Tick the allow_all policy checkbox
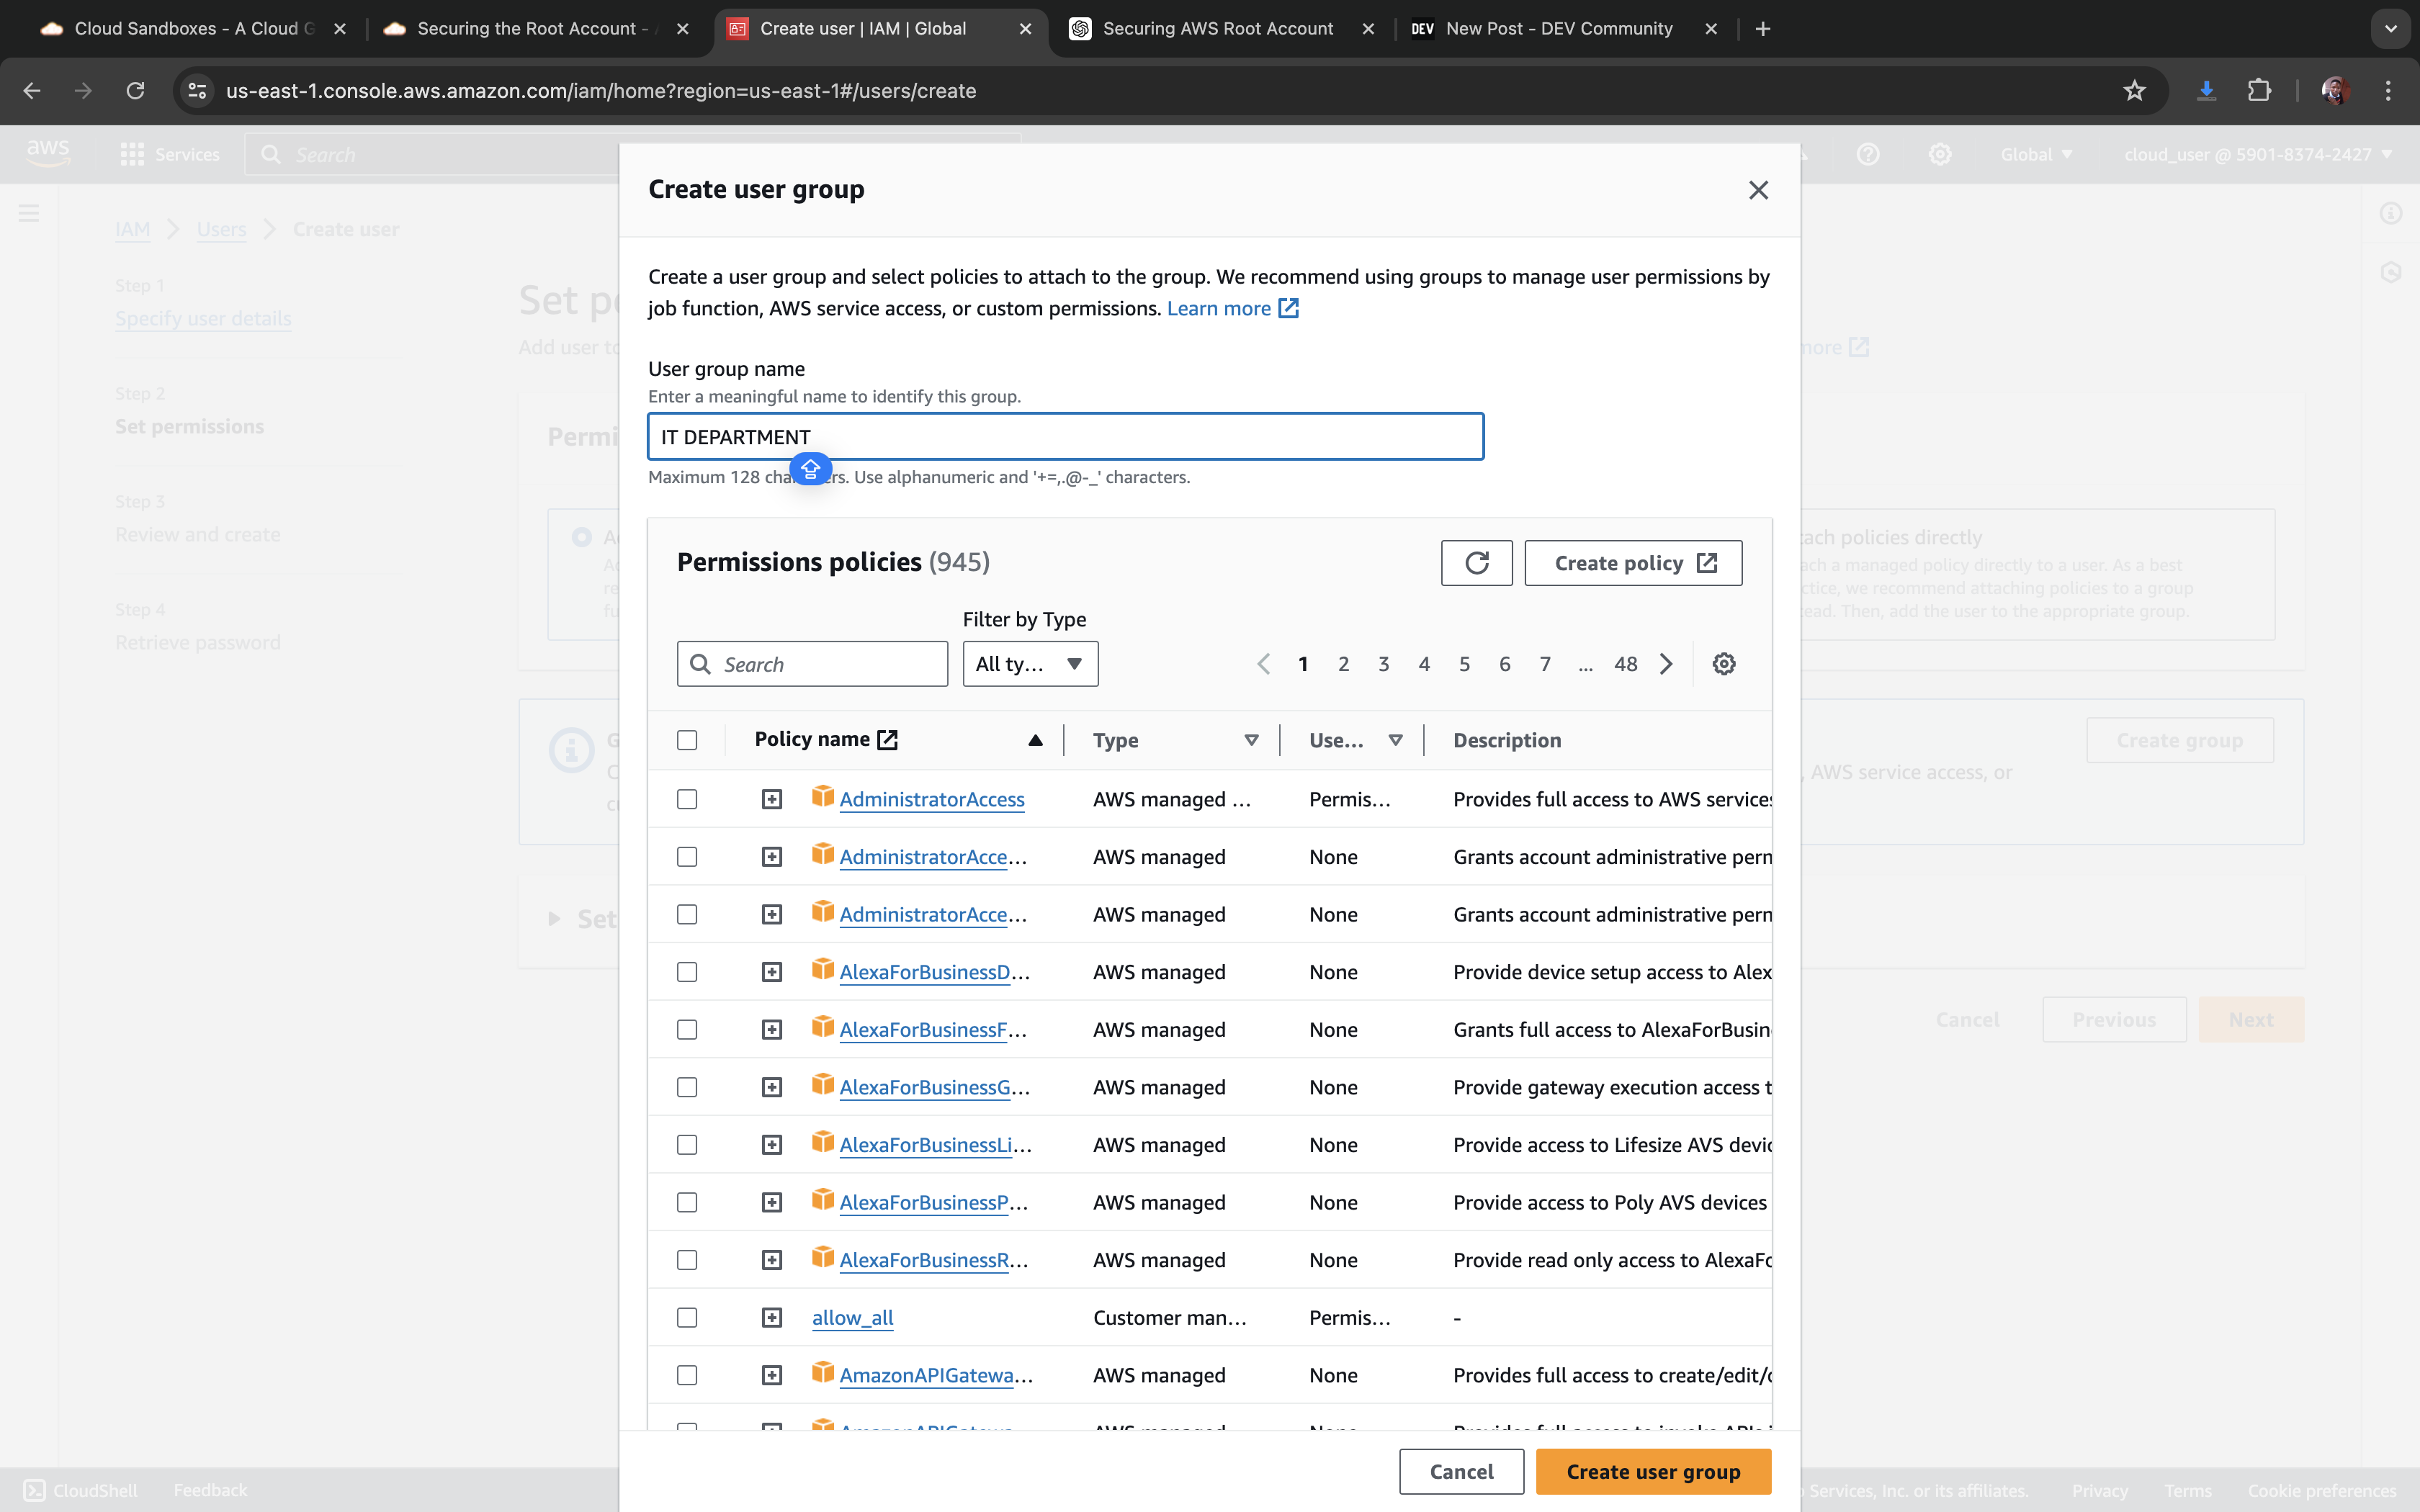2420x1512 pixels. 687,1318
